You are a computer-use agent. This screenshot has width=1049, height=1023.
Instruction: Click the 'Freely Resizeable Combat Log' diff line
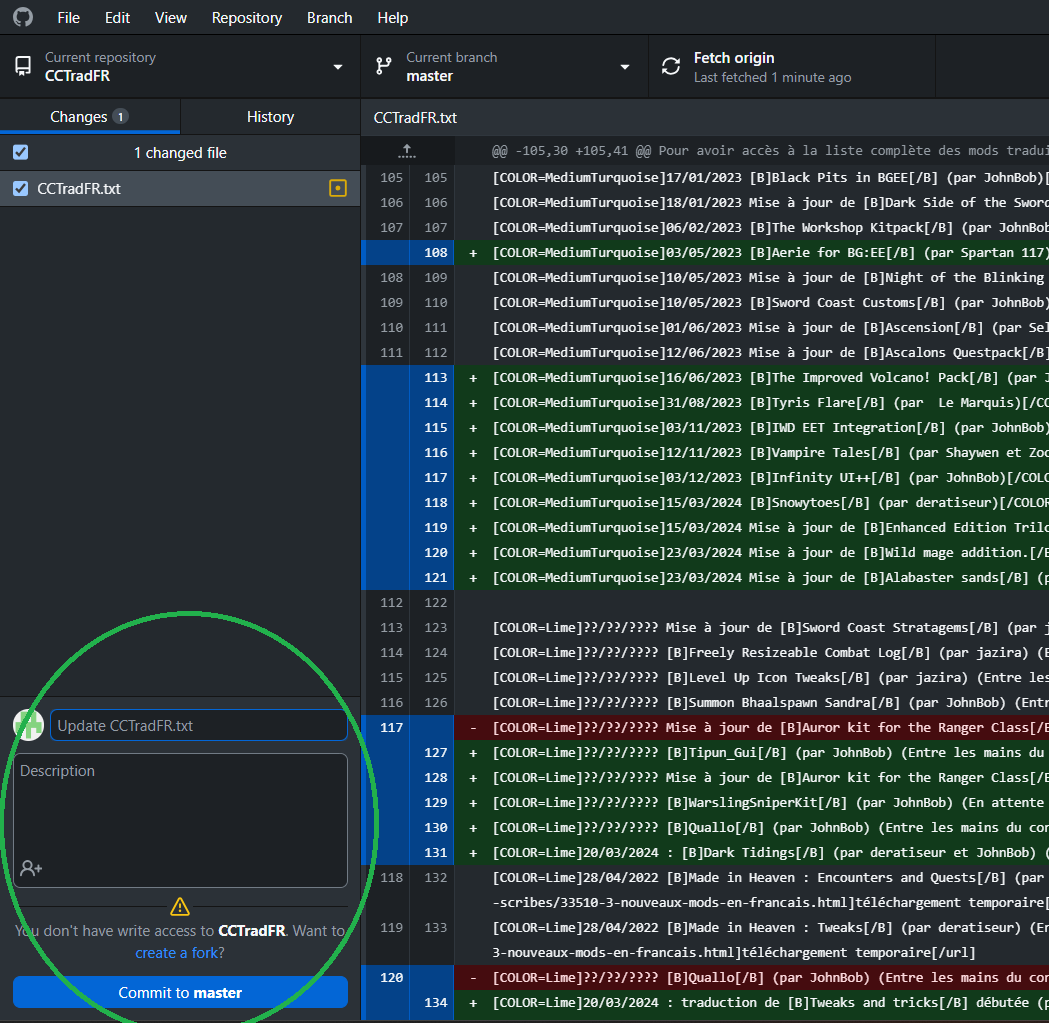[x=752, y=653]
